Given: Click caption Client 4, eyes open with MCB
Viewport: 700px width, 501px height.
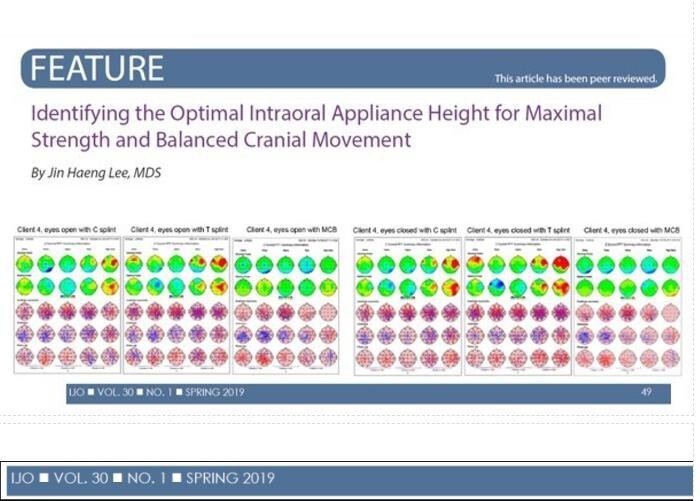Looking at the screenshot, I should click(x=292, y=230).
